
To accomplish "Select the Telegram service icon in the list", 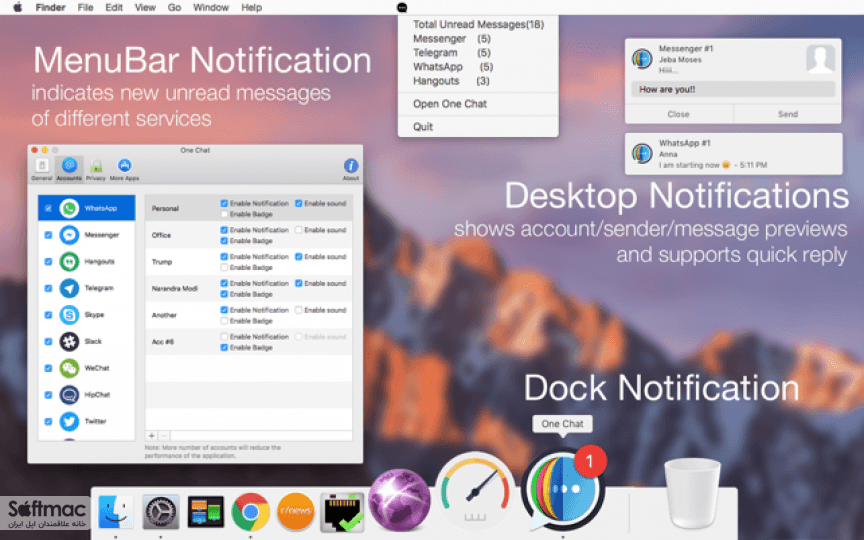I will [69, 288].
